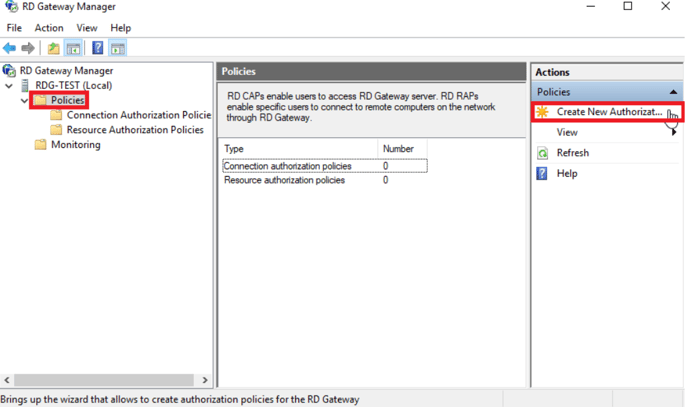
Task: Select Connection Authorization Policies tree item
Action: point(139,115)
